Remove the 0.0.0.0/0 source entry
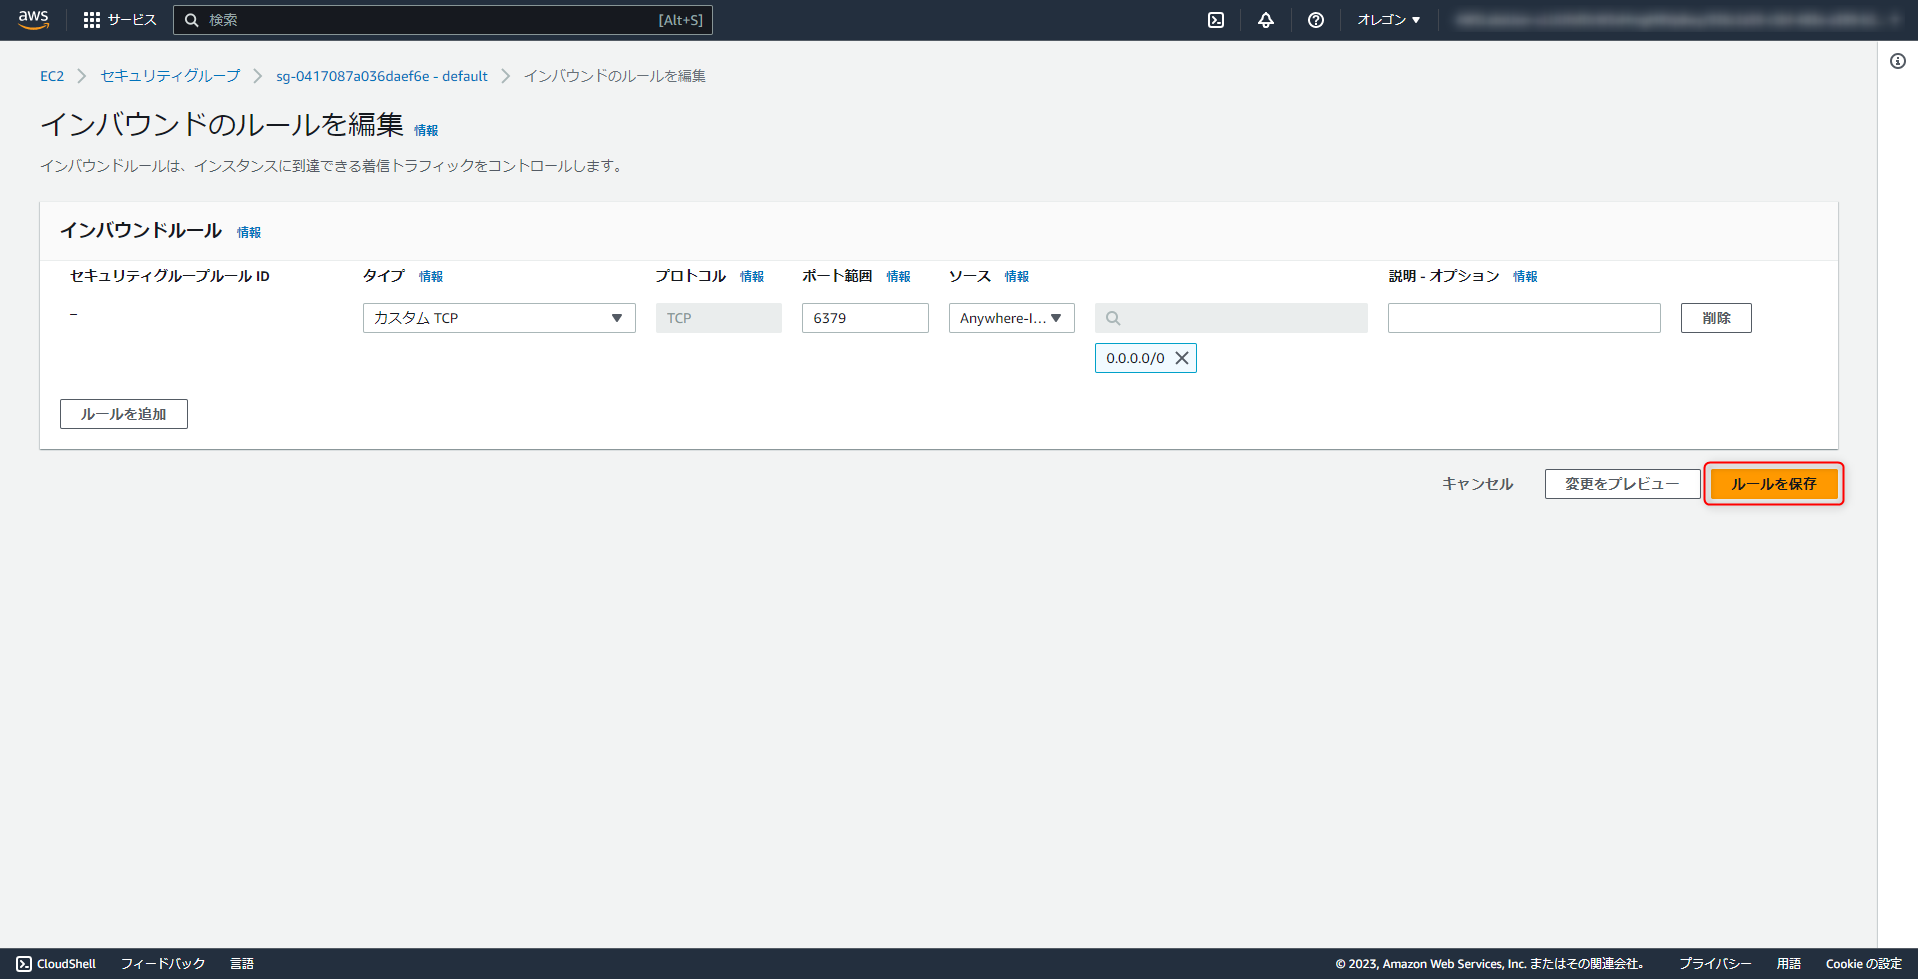Screen dimensions: 1918x979 pos(1182,357)
